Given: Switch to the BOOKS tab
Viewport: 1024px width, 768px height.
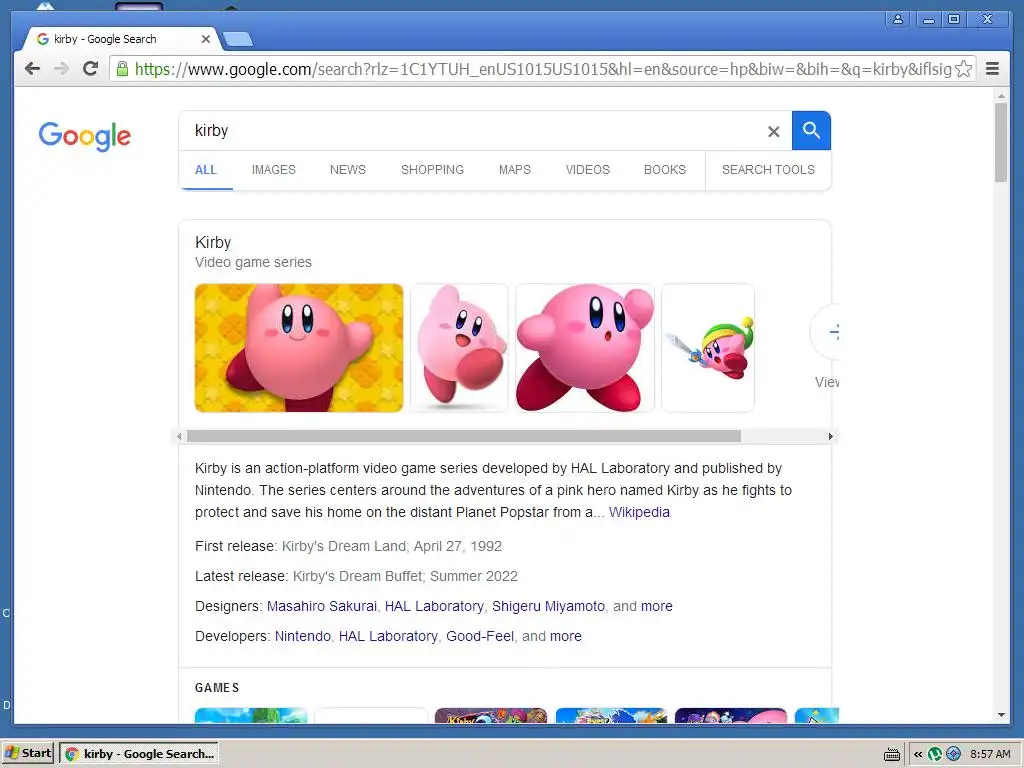Looking at the screenshot, I should (665, 170).
